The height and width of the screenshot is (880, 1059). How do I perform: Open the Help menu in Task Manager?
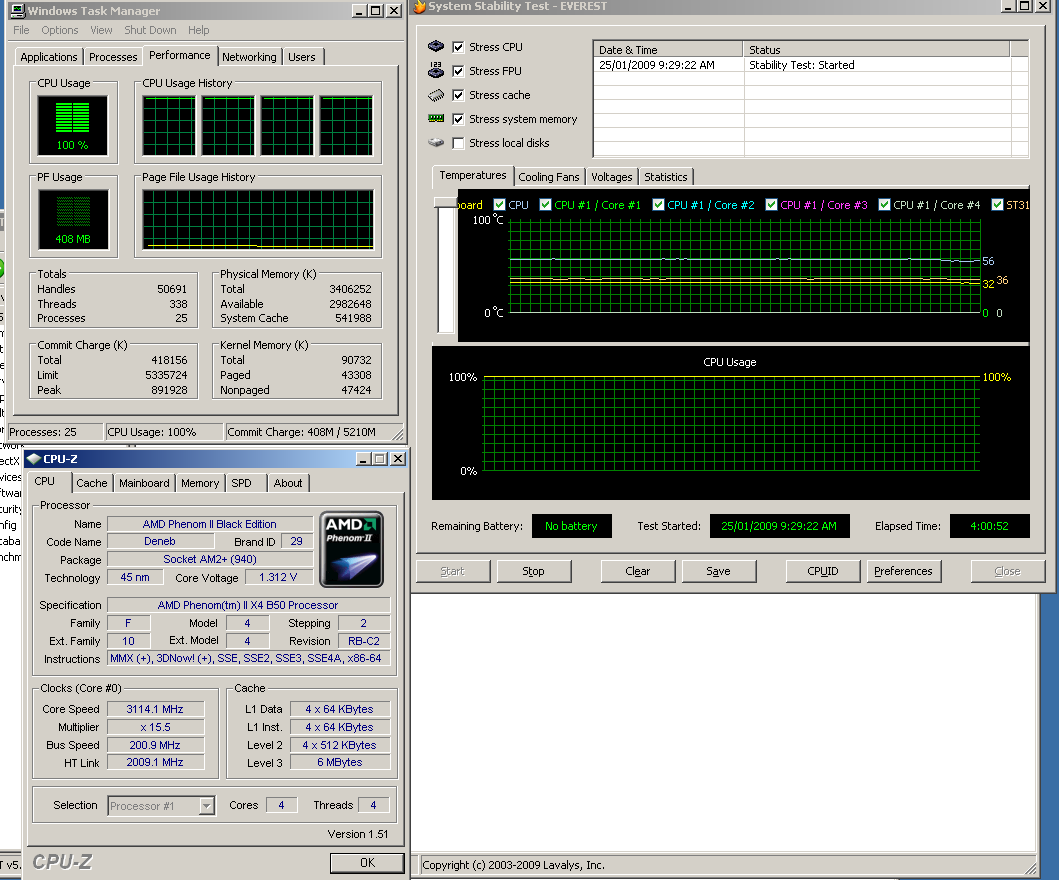199,30
